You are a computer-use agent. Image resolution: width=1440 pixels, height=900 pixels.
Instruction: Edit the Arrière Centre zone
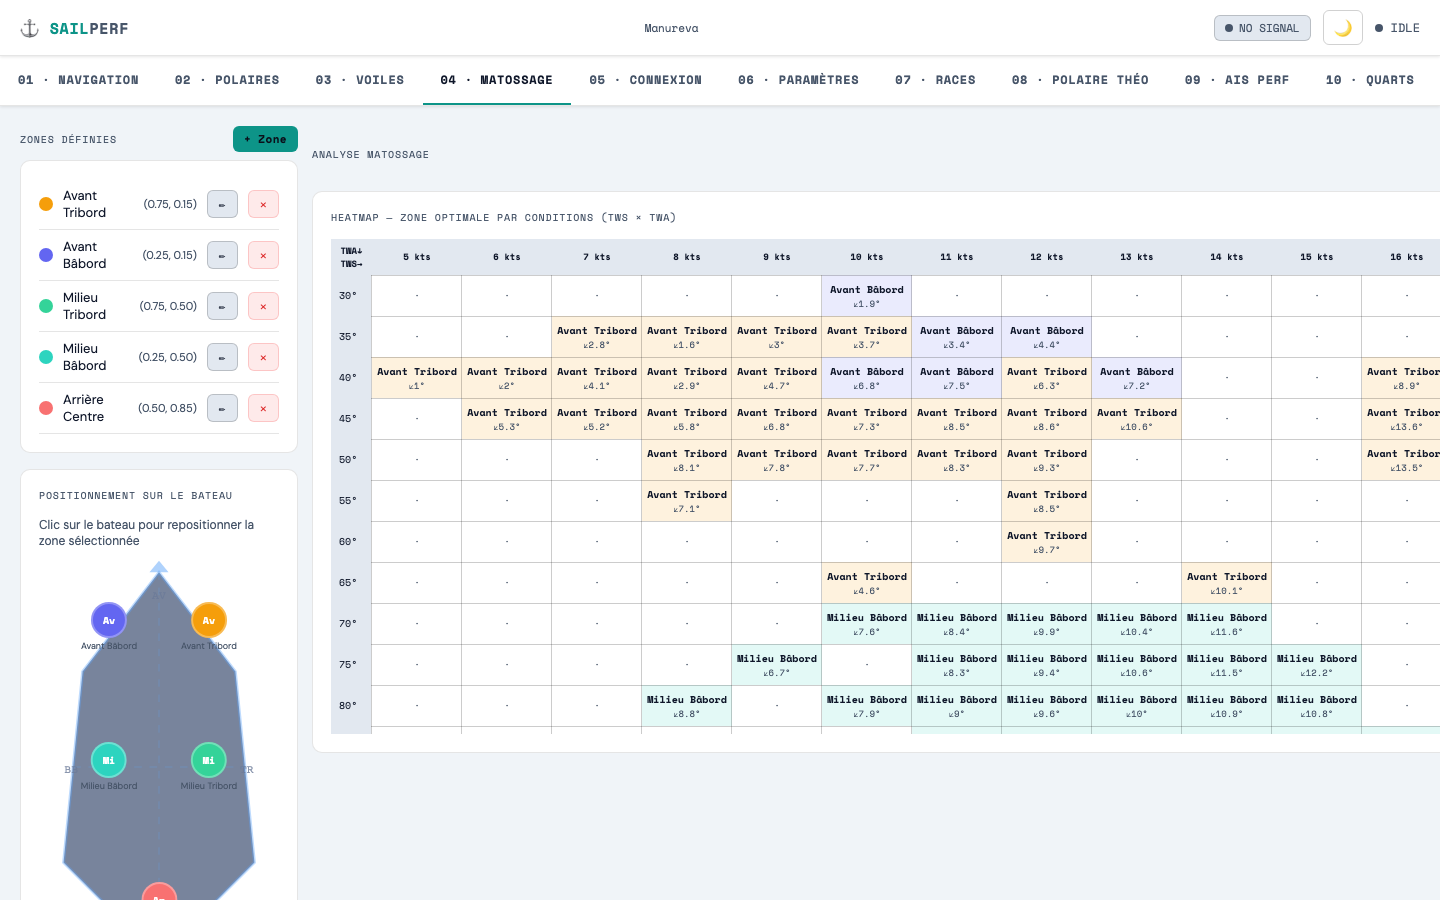(222, 408)
